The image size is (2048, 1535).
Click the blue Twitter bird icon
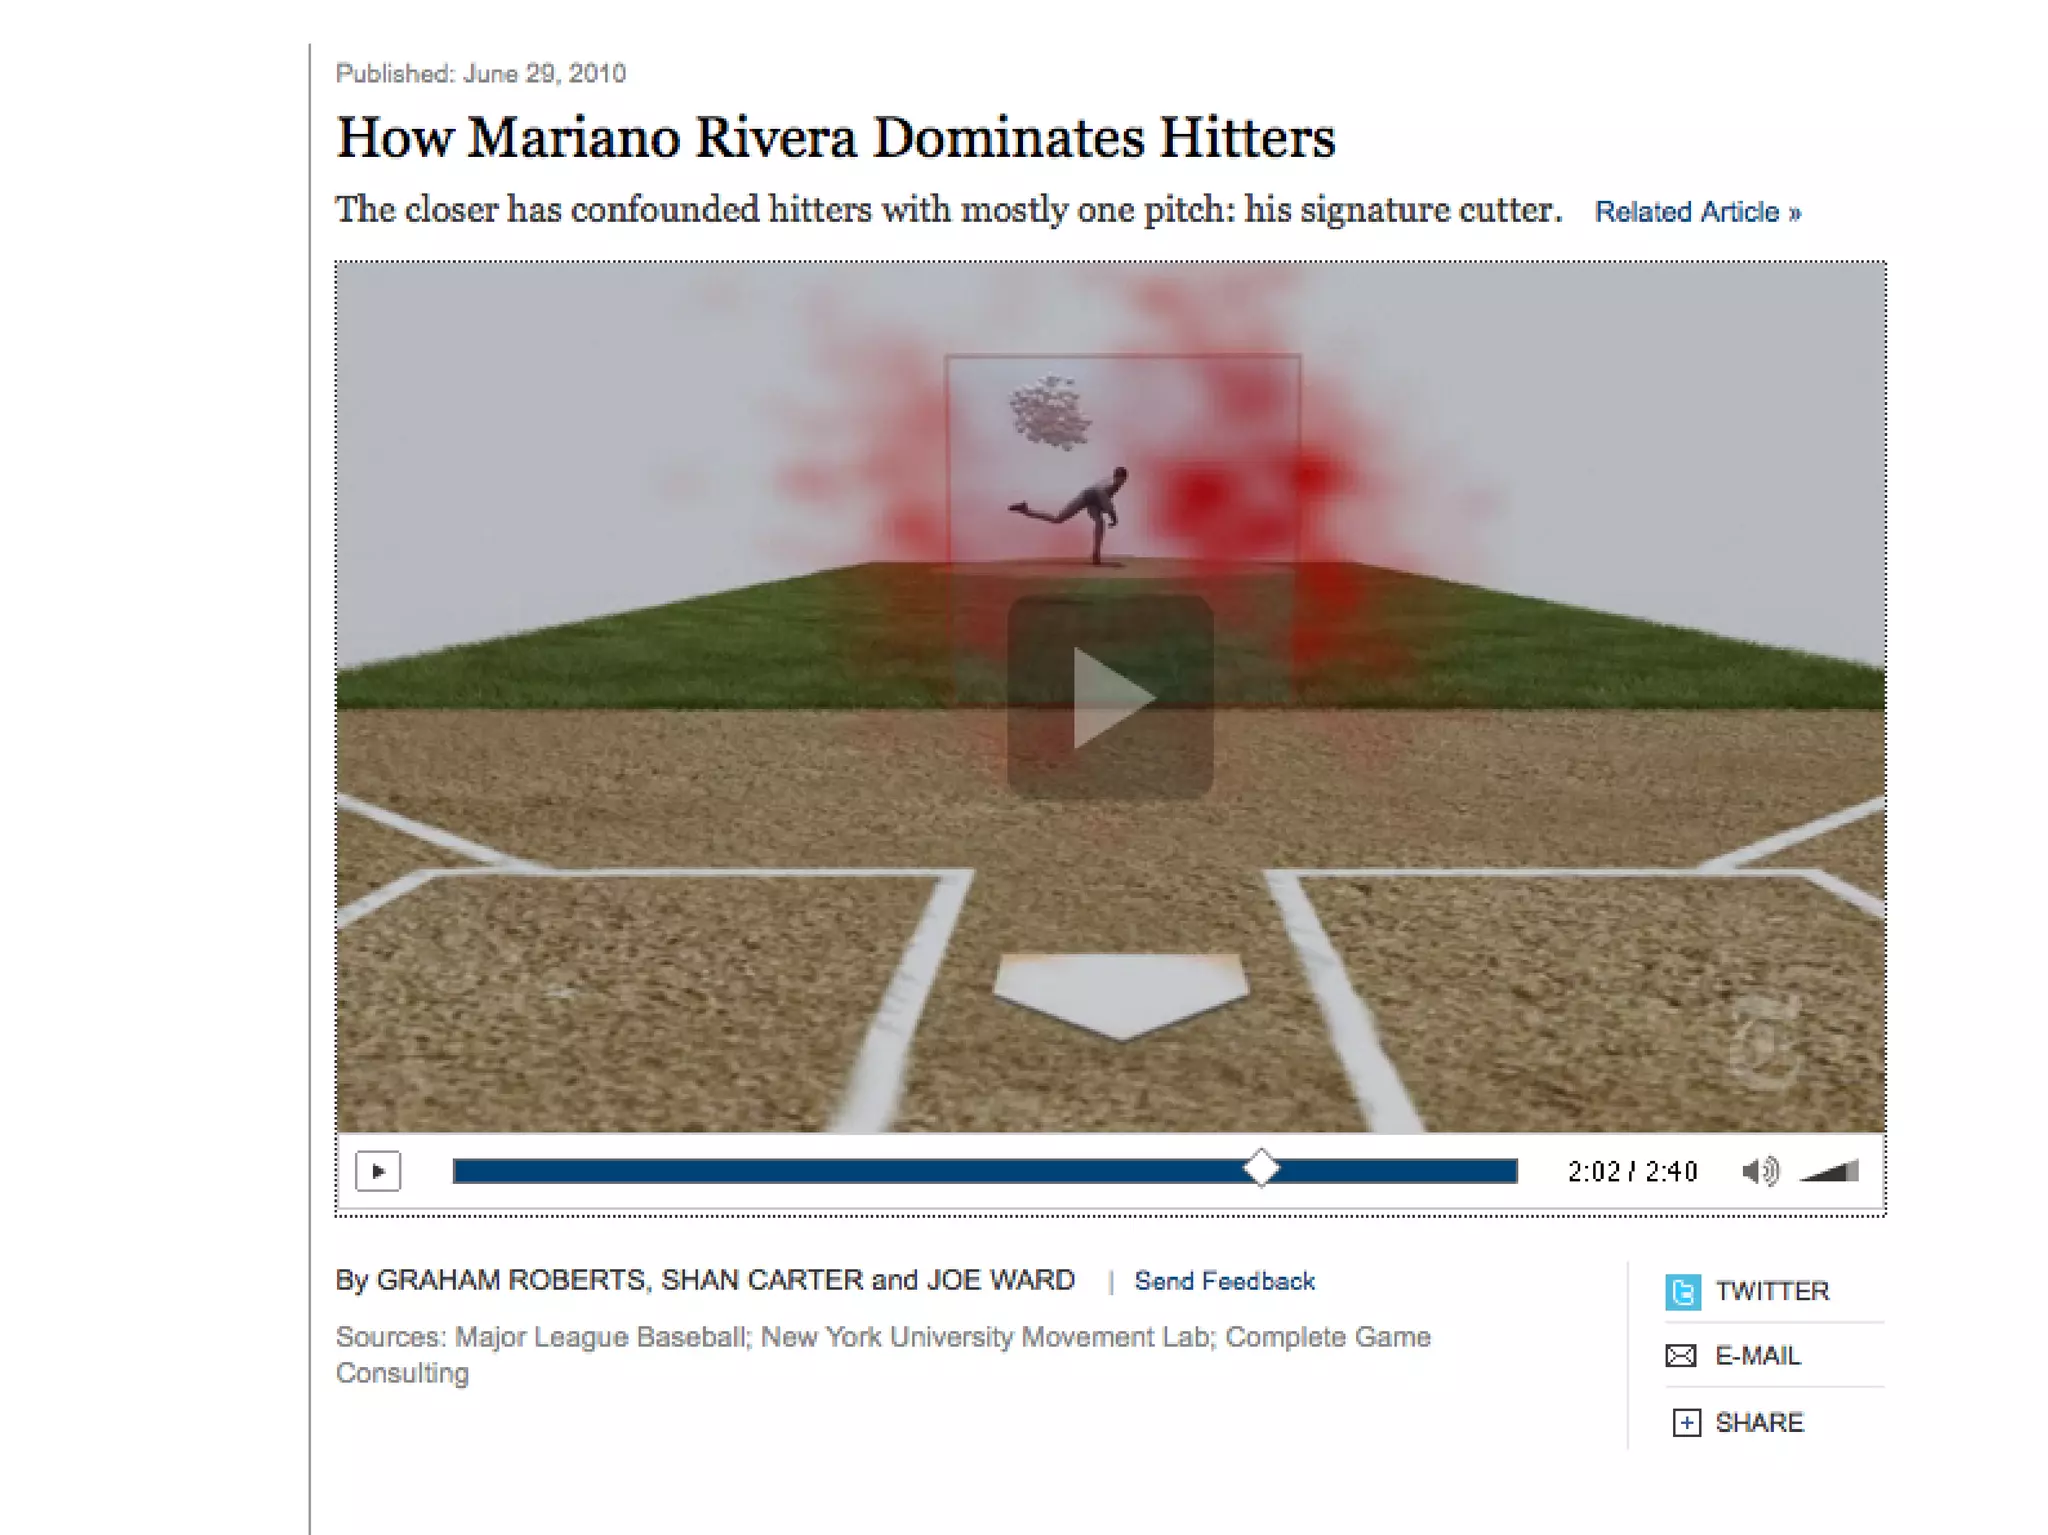[x=1682, y=1292]
